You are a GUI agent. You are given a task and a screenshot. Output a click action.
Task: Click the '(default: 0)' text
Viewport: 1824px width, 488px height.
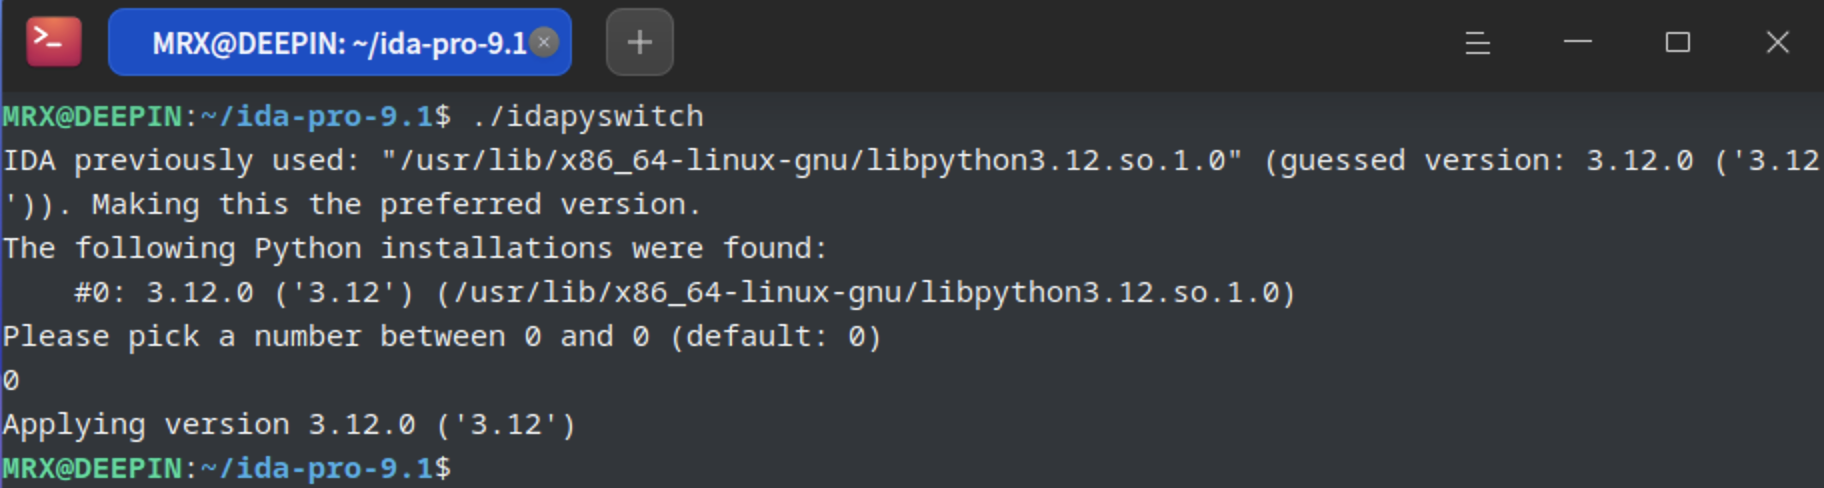tap(776, 336)
